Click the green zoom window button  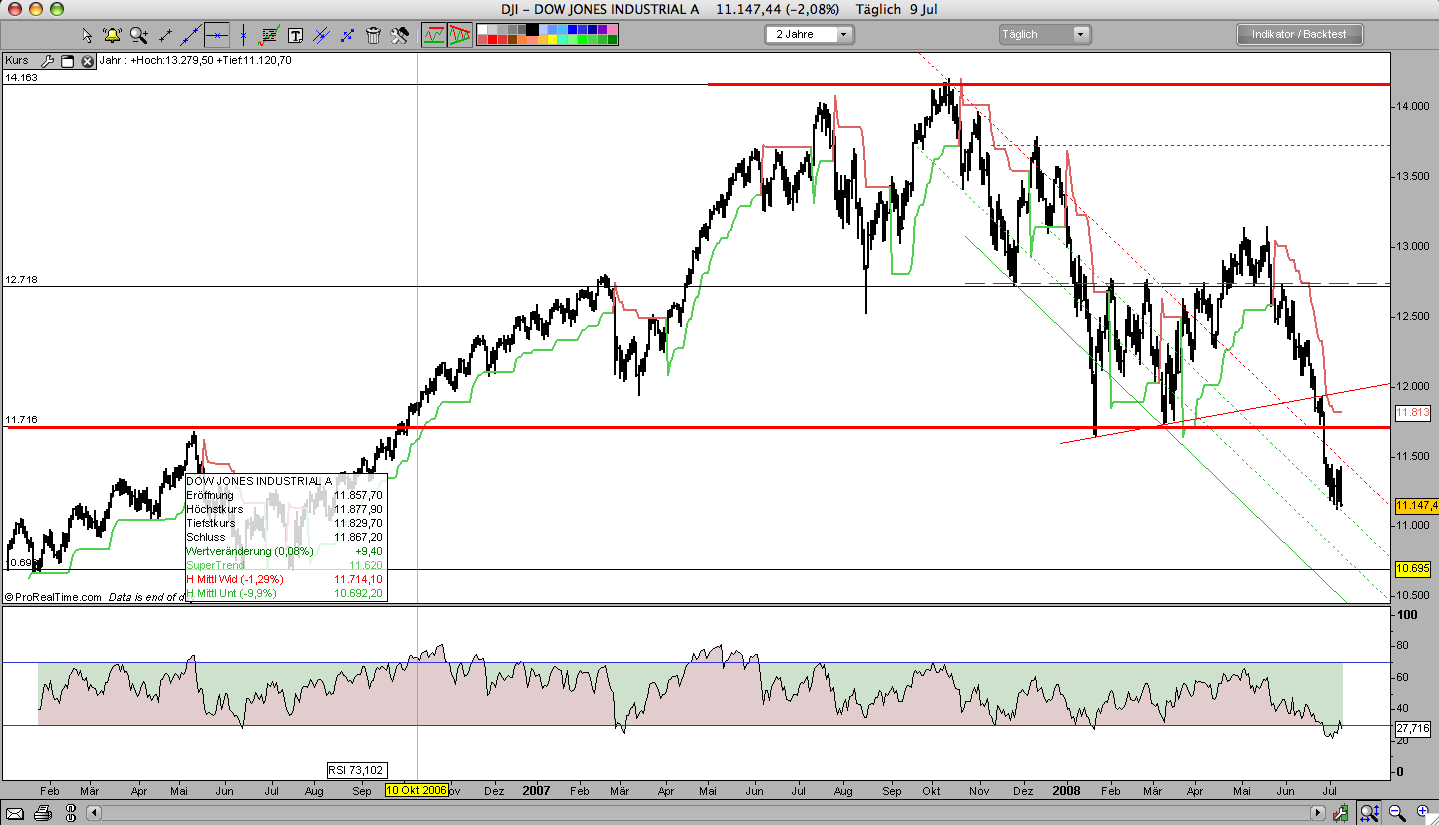tap(57, 9)
